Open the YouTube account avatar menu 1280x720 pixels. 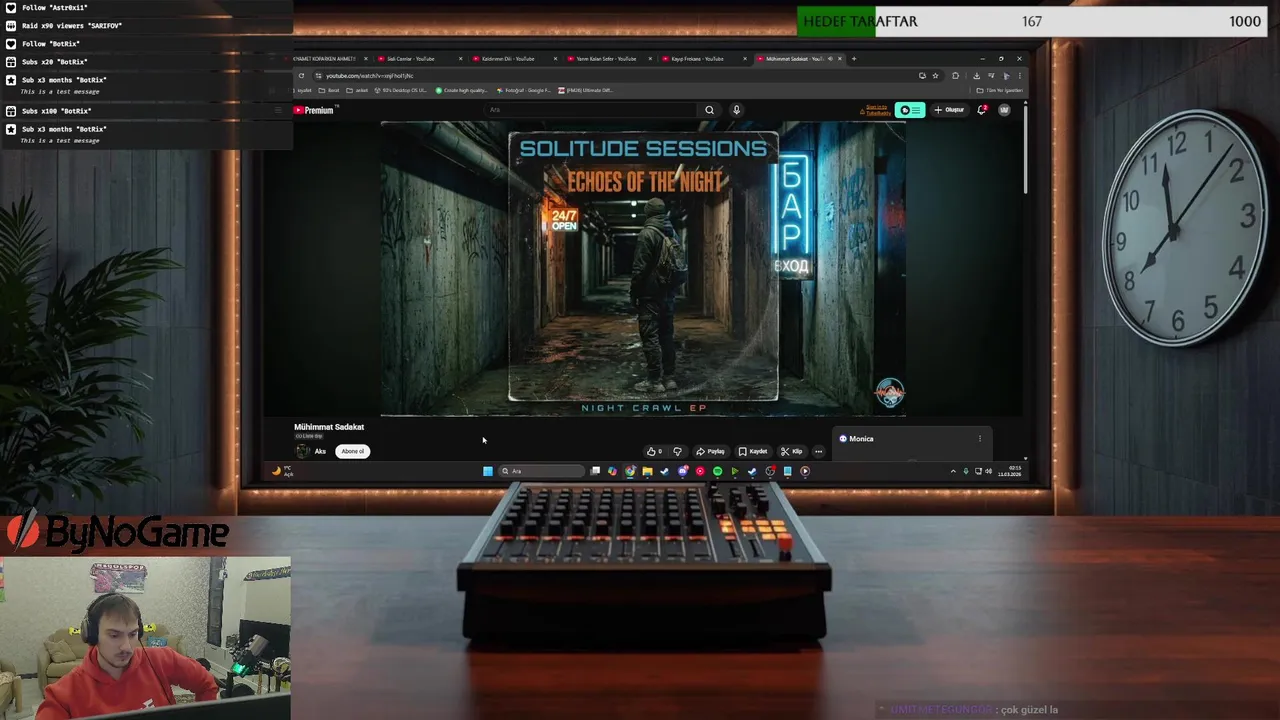[x=1004, y=110]
